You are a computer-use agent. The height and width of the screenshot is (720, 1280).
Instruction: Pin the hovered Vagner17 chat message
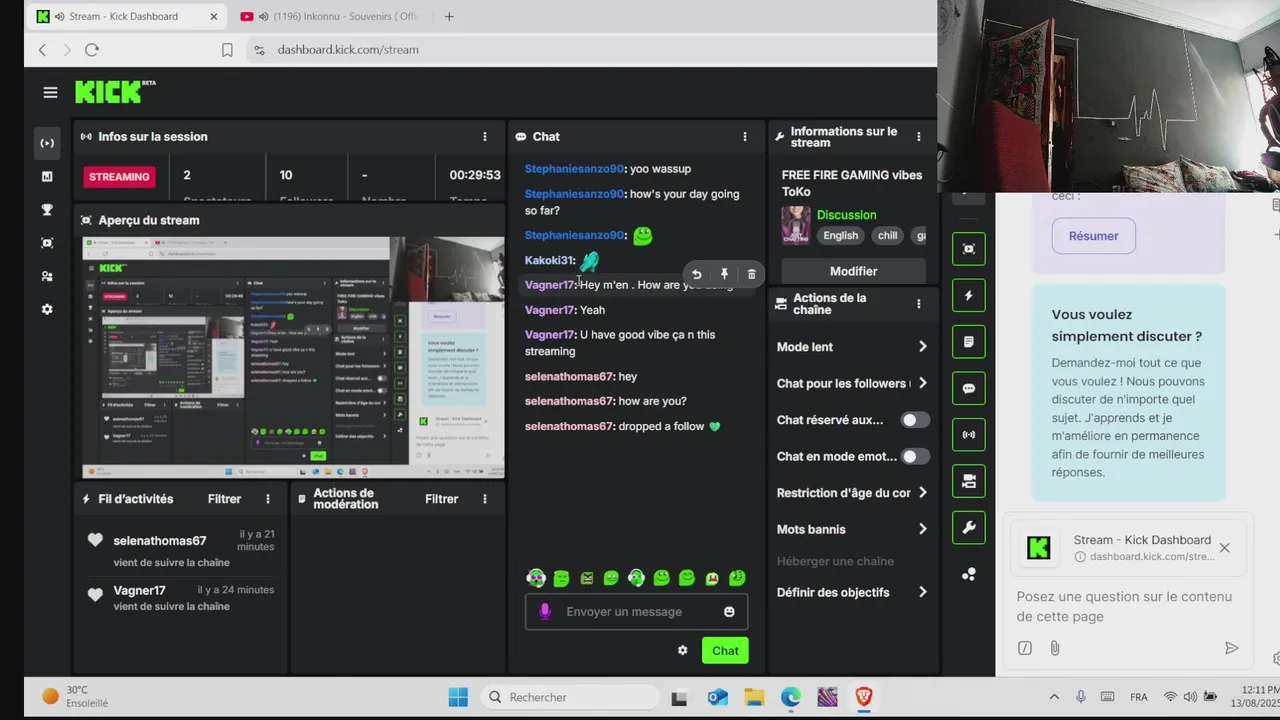coord(724,274)
